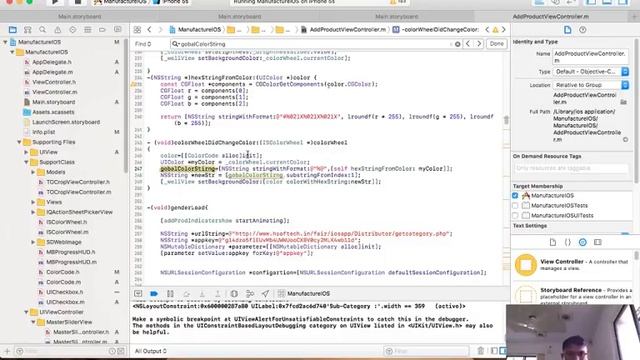Select MBProgressHUD.h file
Image resolution: width=640 pixels, height=360 pixels.
pyautogui.click(x=70, y=252)
